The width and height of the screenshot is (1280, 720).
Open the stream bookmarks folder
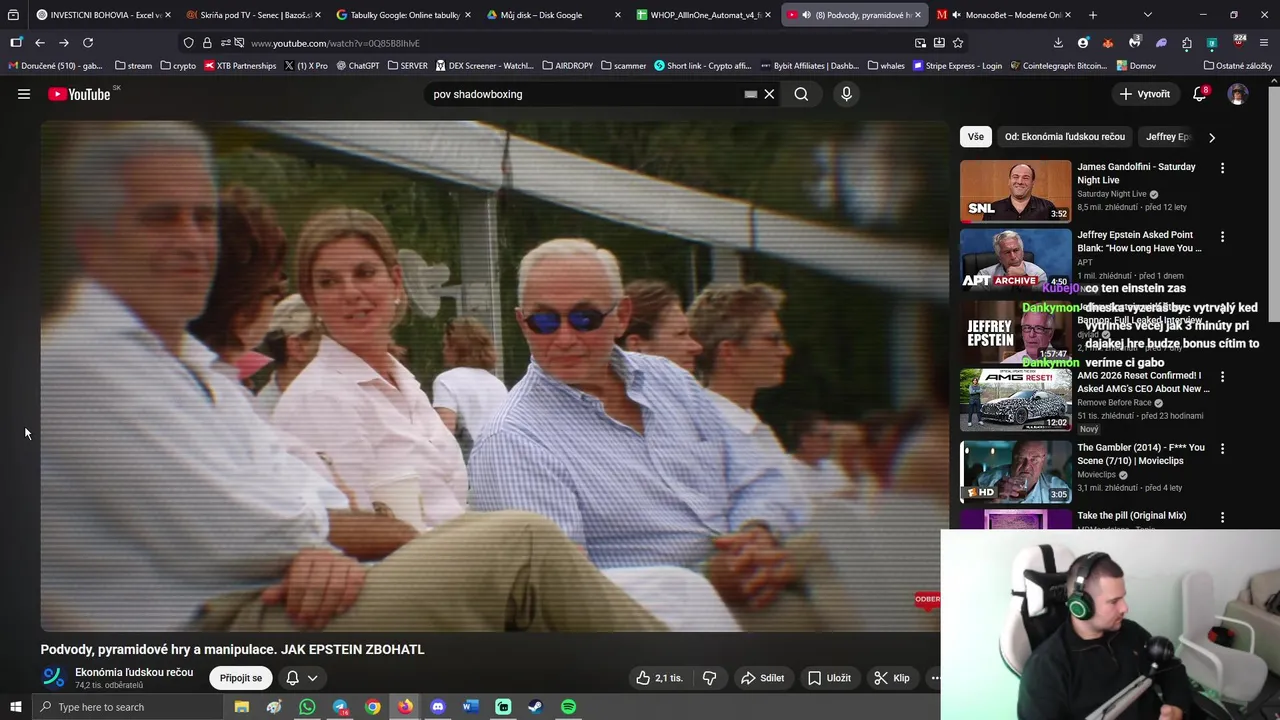pyautogui.click(x=133, y=65)
